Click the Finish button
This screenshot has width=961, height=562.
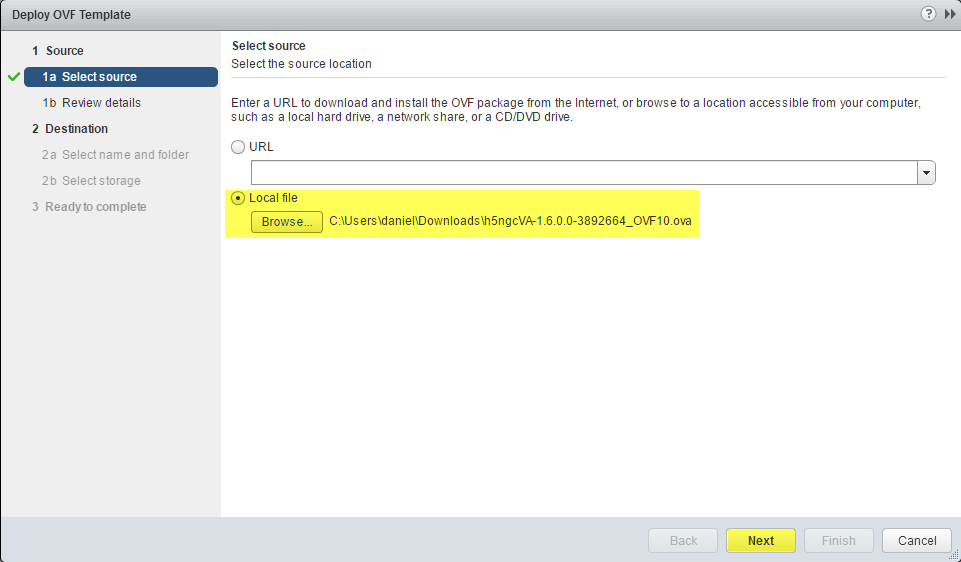coord(838,541)
